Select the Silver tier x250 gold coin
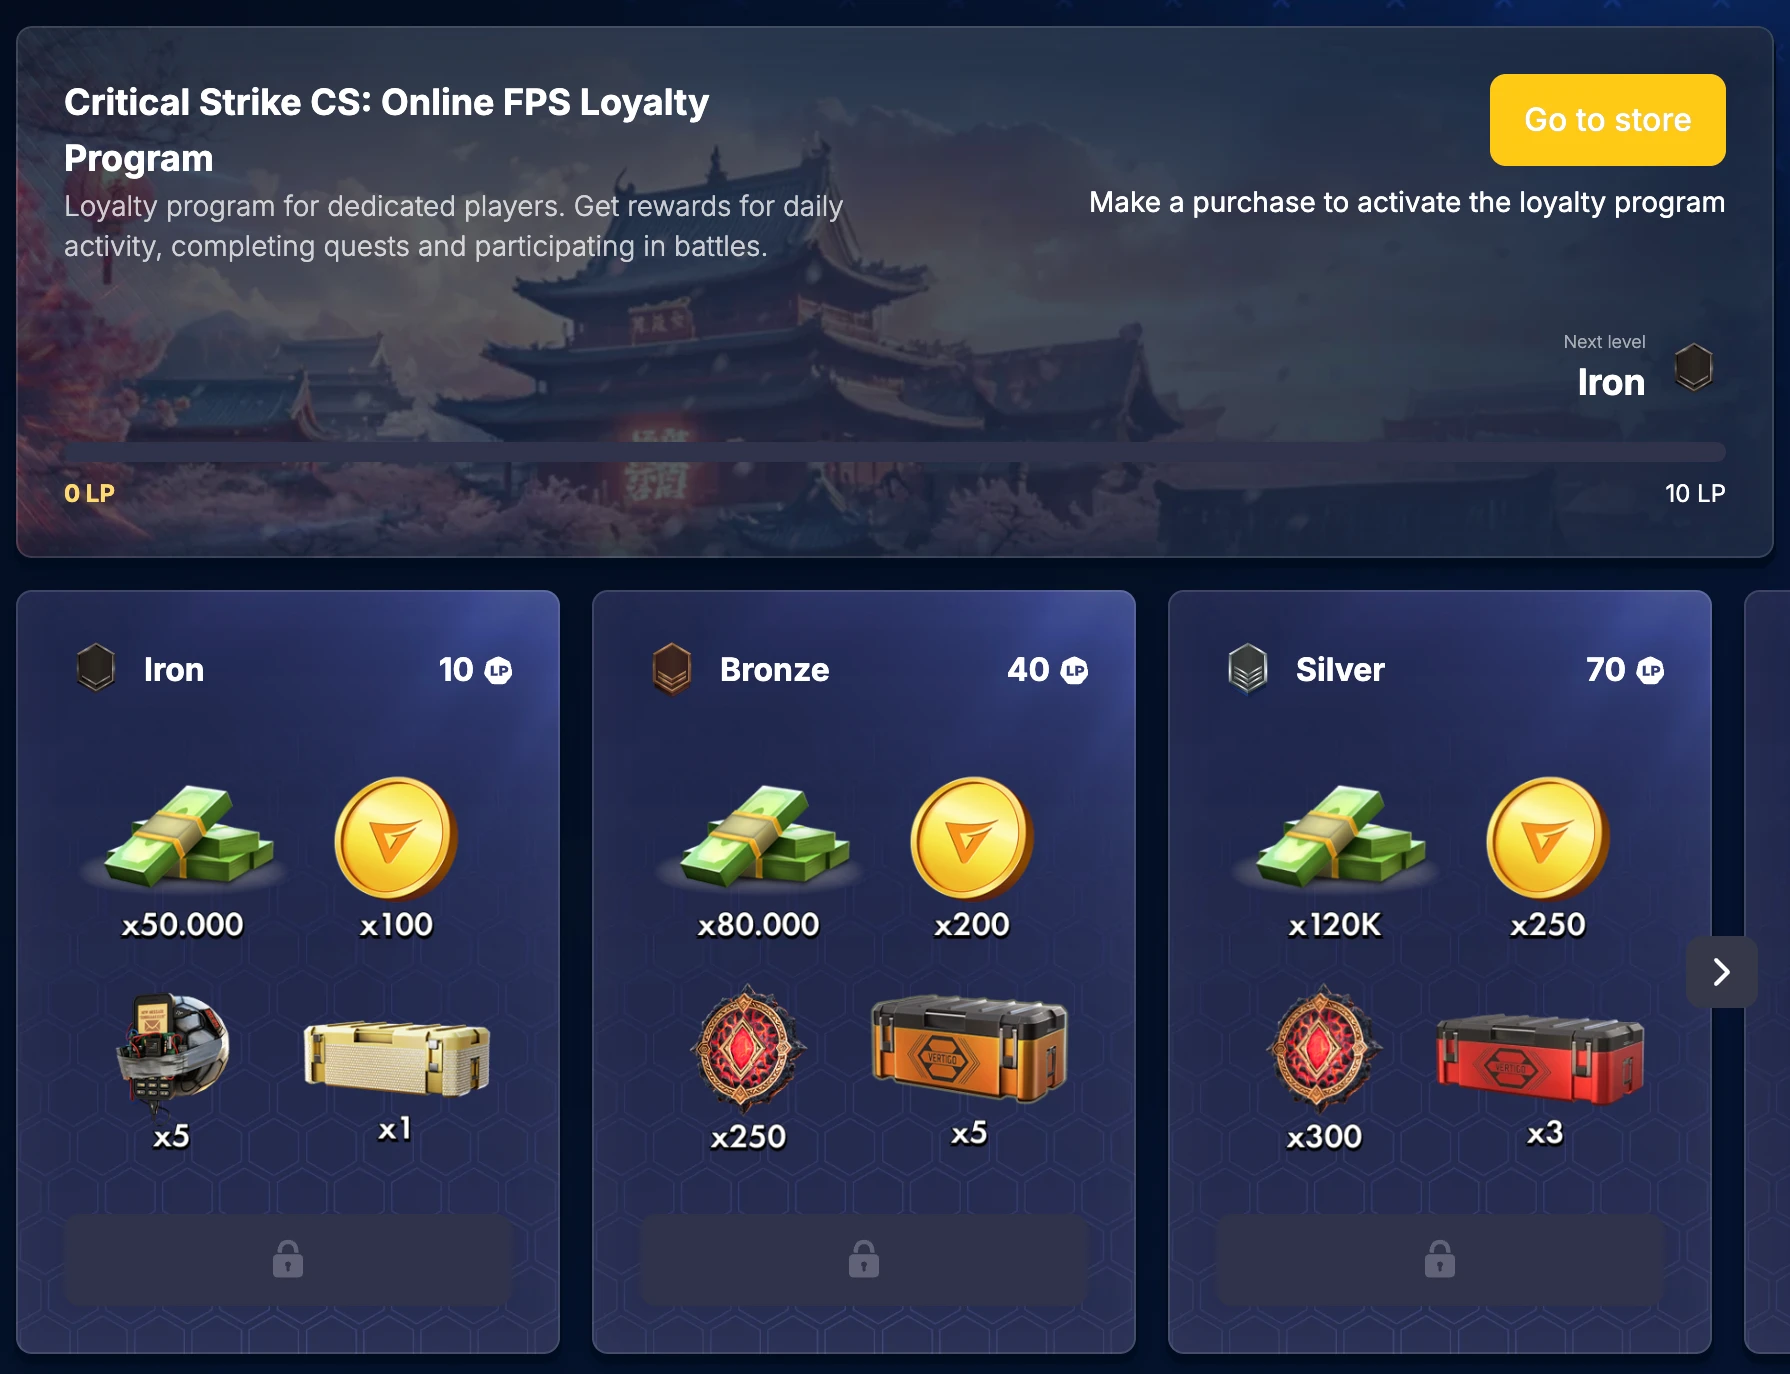 pos(1548,839)
